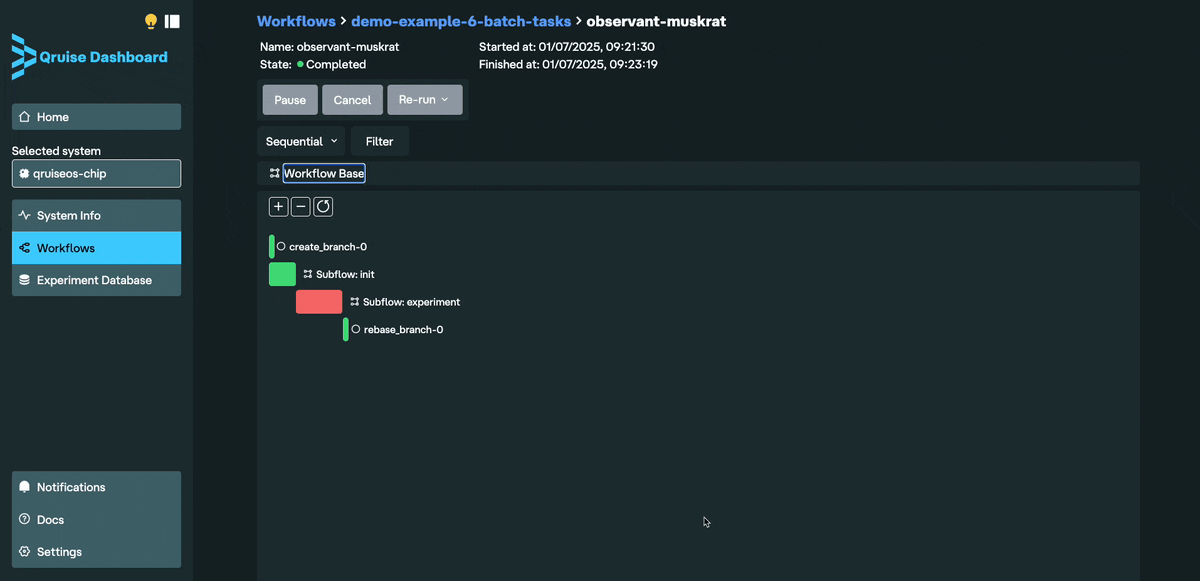The width and height of the screenshot is (1200, 581).
Task: Open the Re-run dropdown
Action: pos(424,100)
